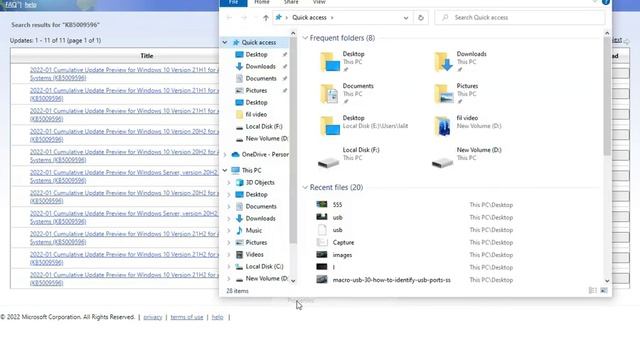The image size is (640, 360).
Task: Open the Share ribbon tab
Action: (291, 2)
